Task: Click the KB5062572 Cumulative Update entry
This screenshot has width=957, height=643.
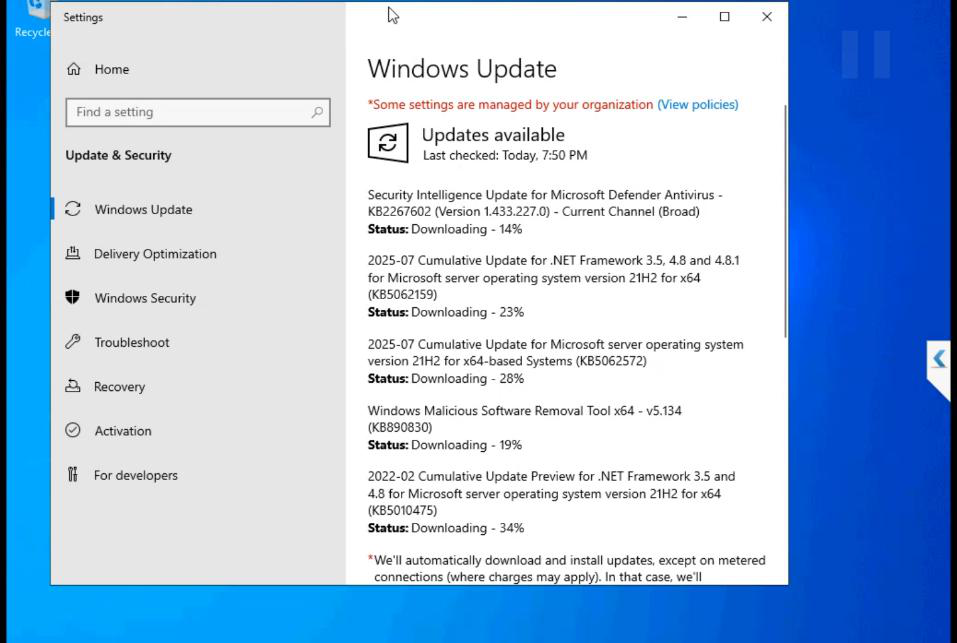Action: [555, 353]
